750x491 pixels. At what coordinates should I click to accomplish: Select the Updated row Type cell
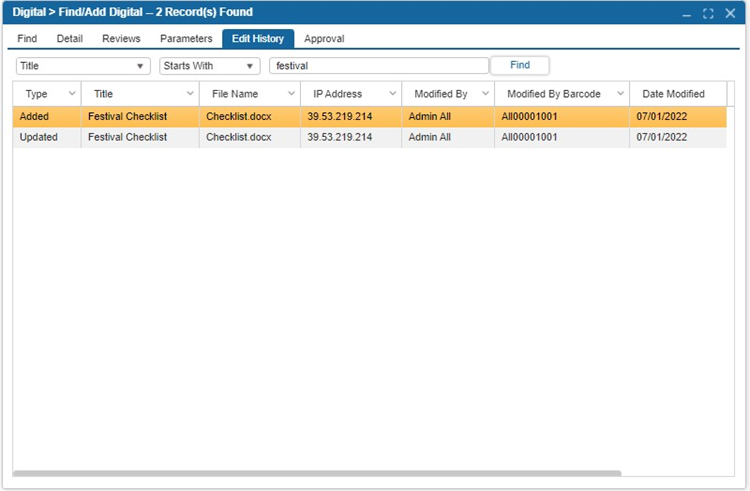click(x=47, y=137)
